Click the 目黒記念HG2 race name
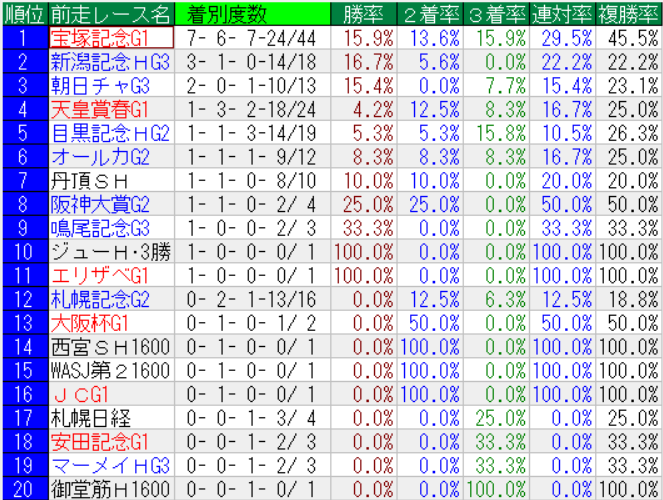This screenshot has height=500, width=663. click(x=109, y=132)
